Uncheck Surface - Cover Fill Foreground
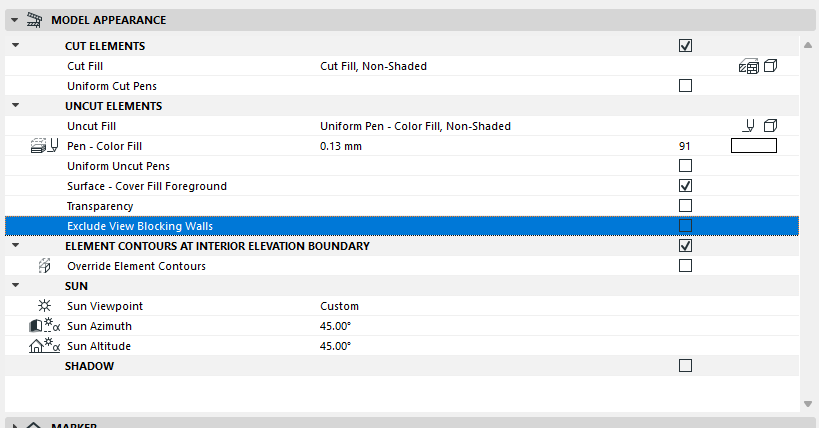 pos(685,186)
